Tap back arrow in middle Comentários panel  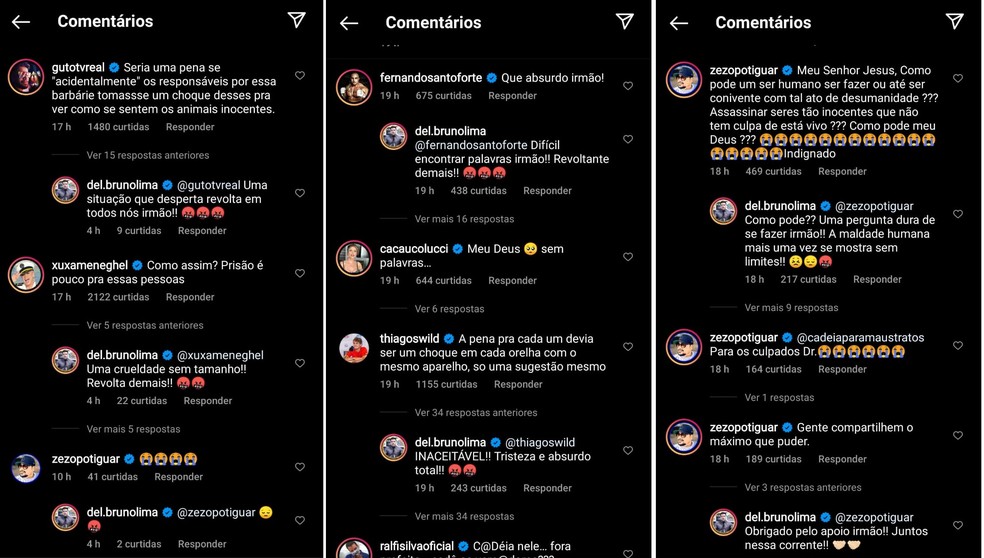tap(349, 24)
